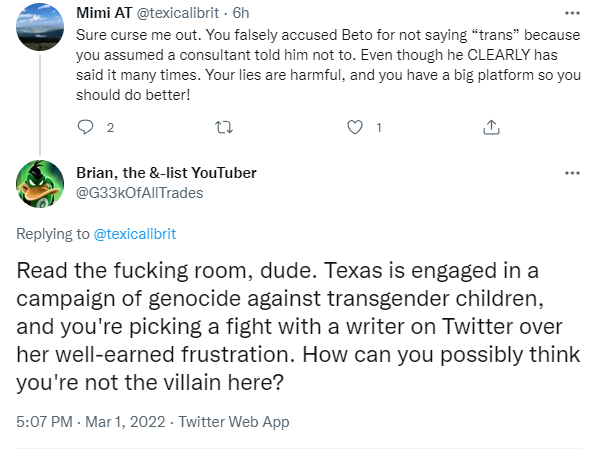Like Mimi AT's tweet with heart icon

(x=355, y=127)
